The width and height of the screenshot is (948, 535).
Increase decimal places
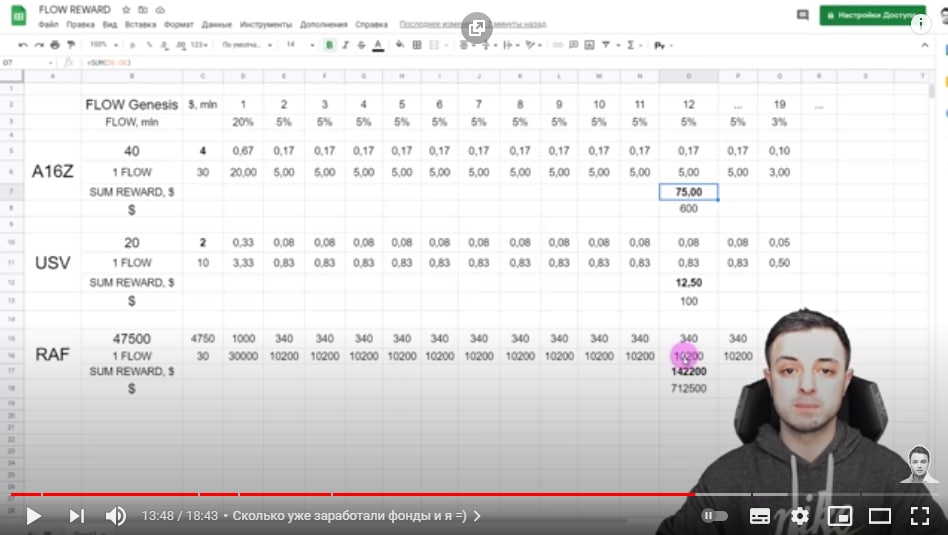pyautogui.click(x=181, y=45)
